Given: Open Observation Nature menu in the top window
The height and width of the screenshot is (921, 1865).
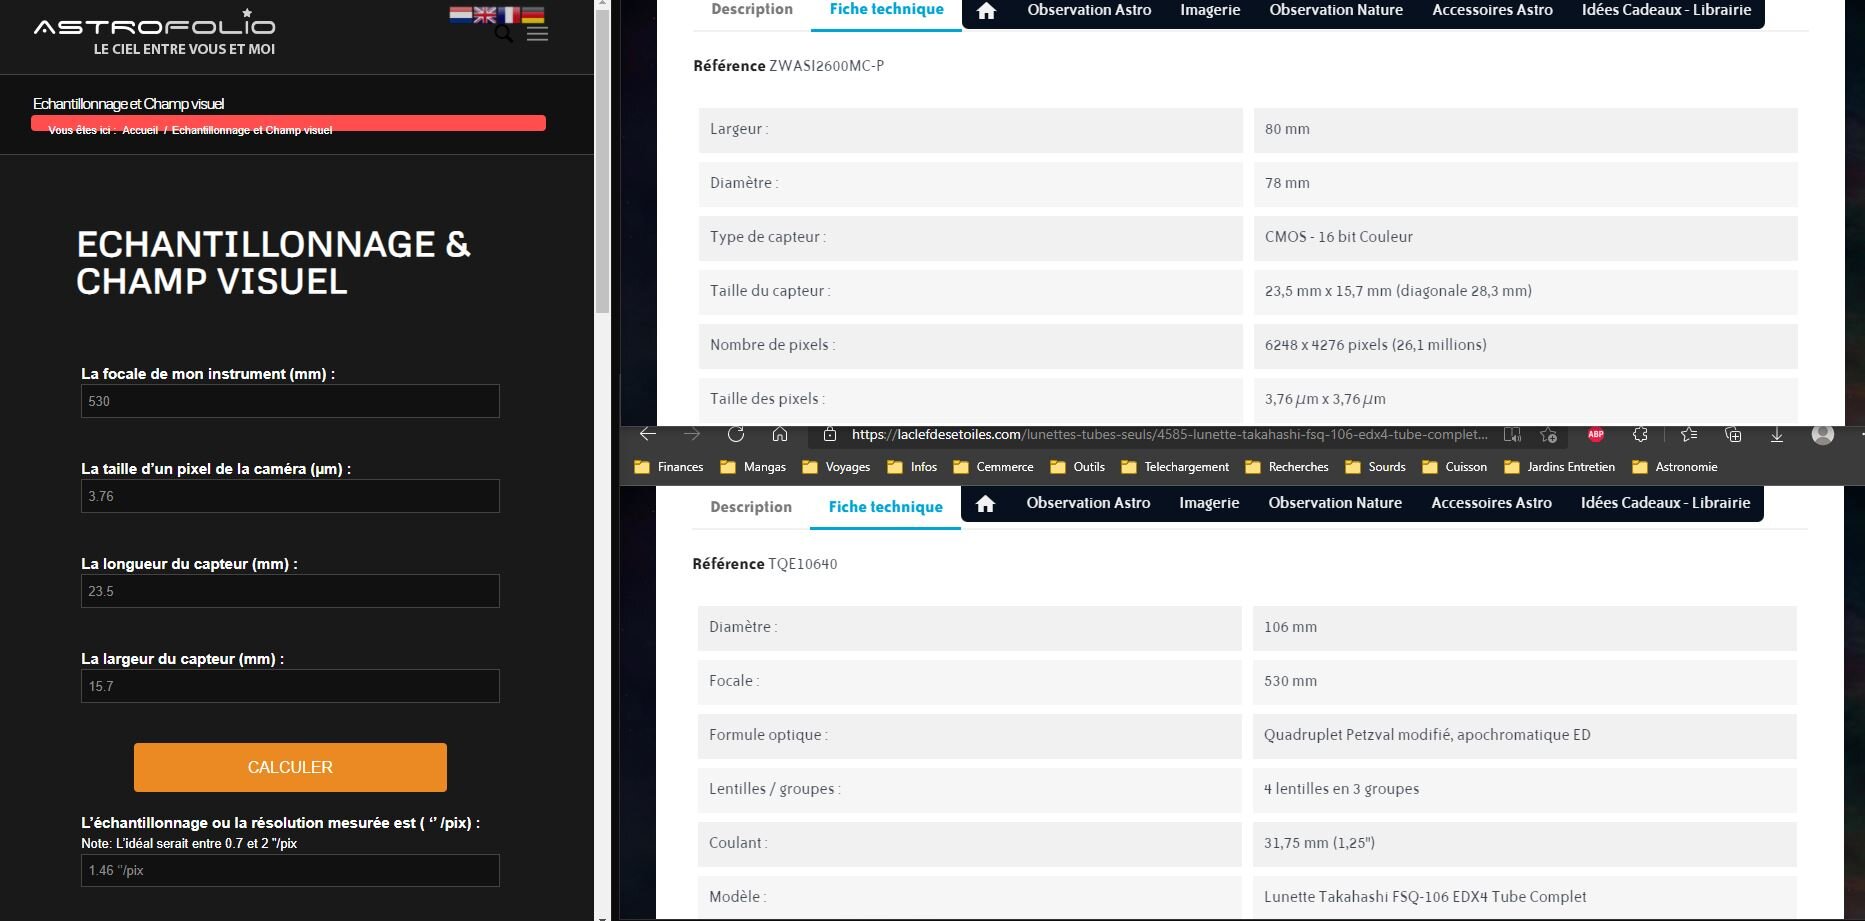Looking at the screenshot, I should pyautogui.click(x=1336, y=10).
